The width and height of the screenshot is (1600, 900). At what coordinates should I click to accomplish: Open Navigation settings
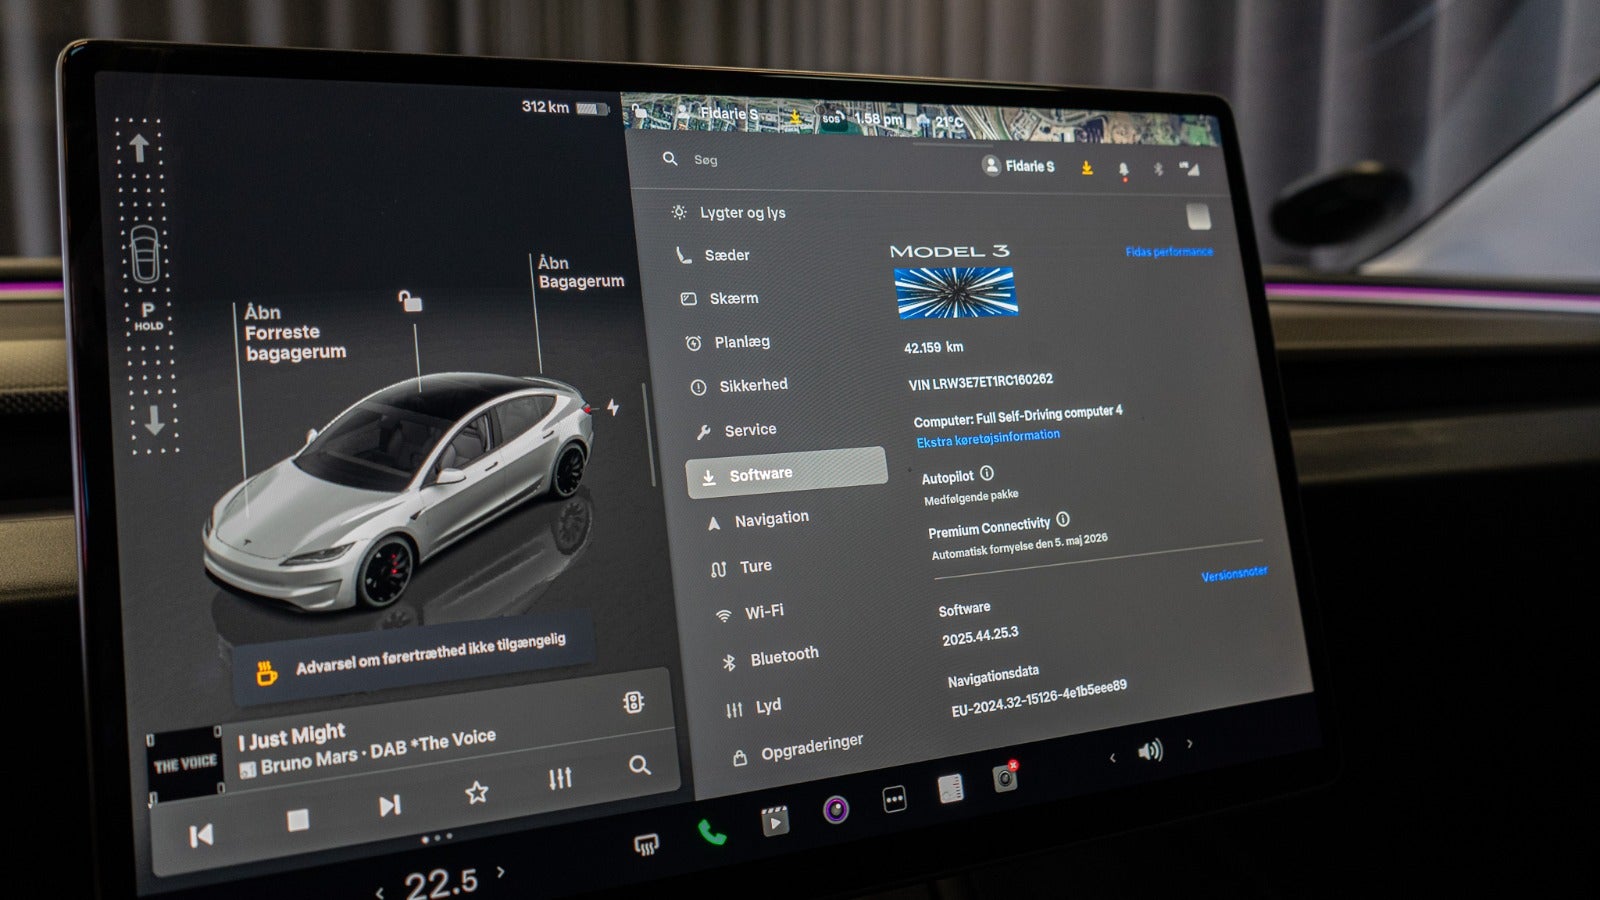[771, 519]
